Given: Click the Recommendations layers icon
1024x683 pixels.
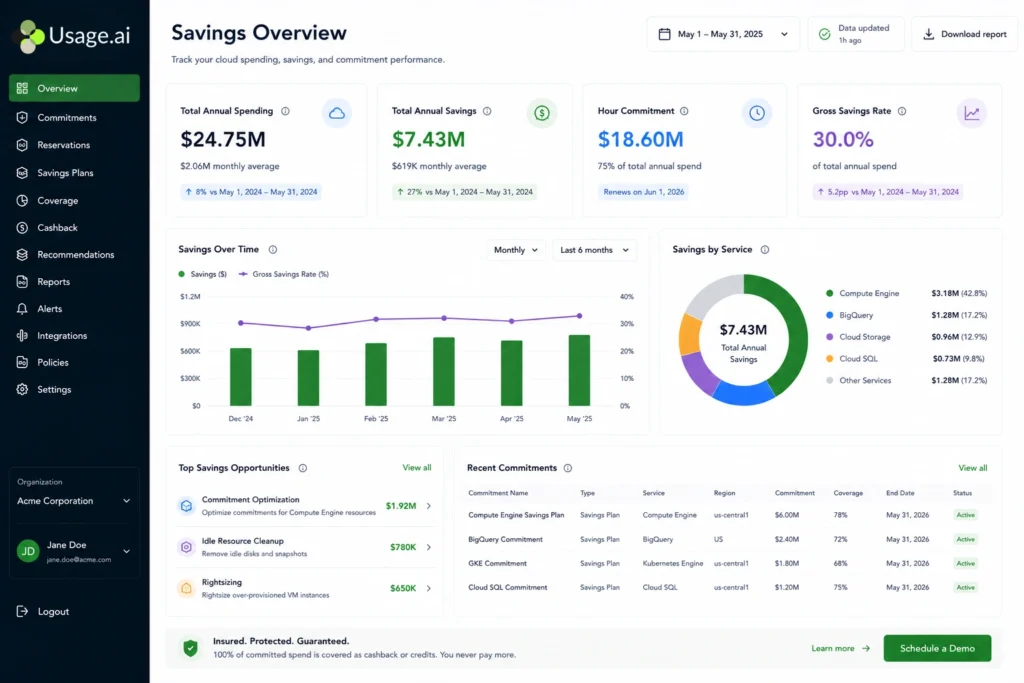Looking at the screenshot, I should 22,255.
